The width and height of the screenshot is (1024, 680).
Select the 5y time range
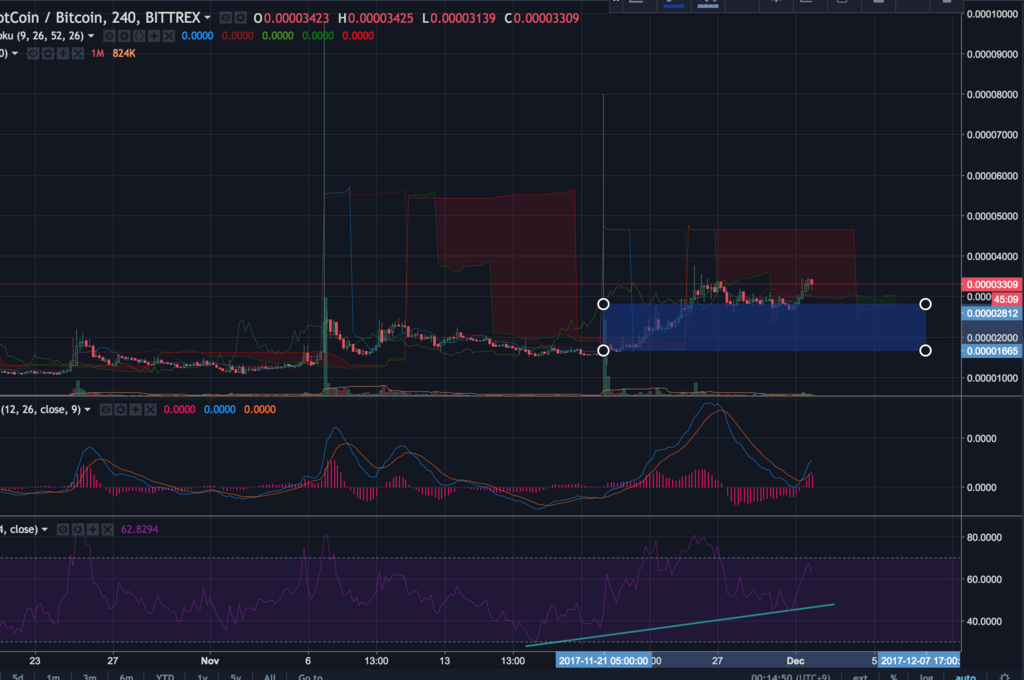pos(236,676)
